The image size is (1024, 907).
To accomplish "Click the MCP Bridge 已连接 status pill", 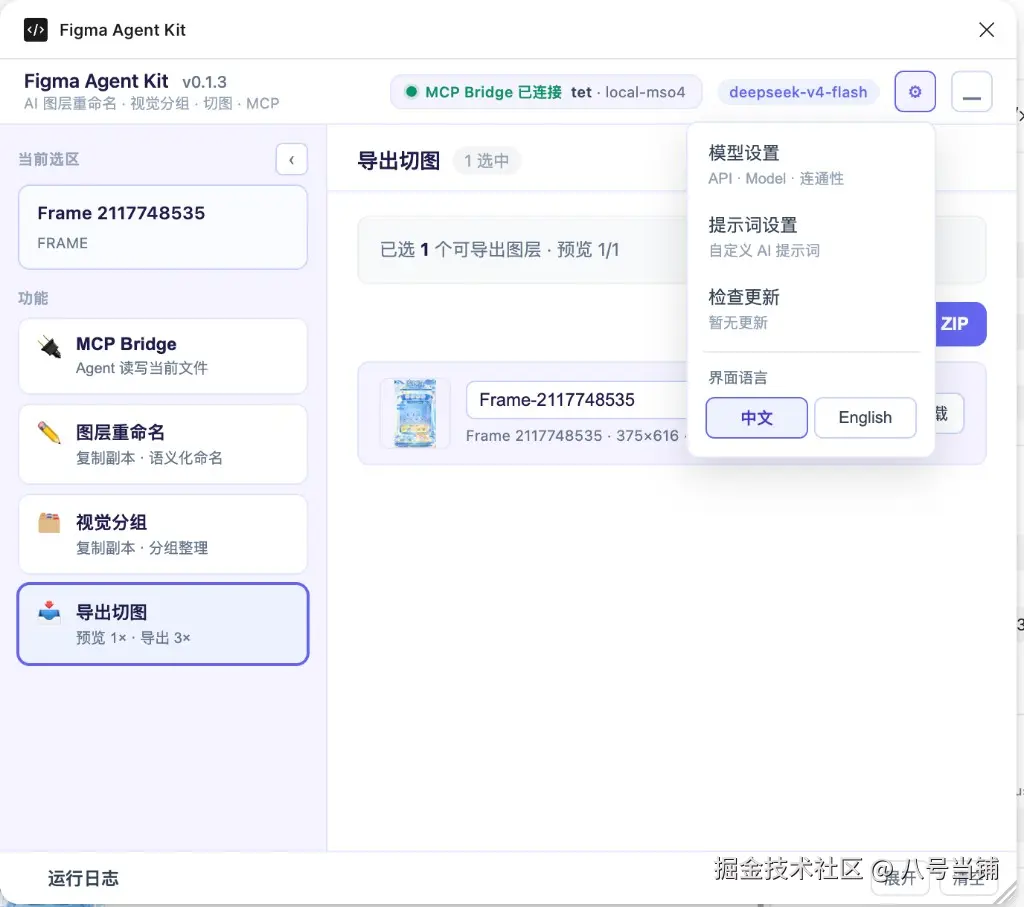I will (x=546, y=92).
